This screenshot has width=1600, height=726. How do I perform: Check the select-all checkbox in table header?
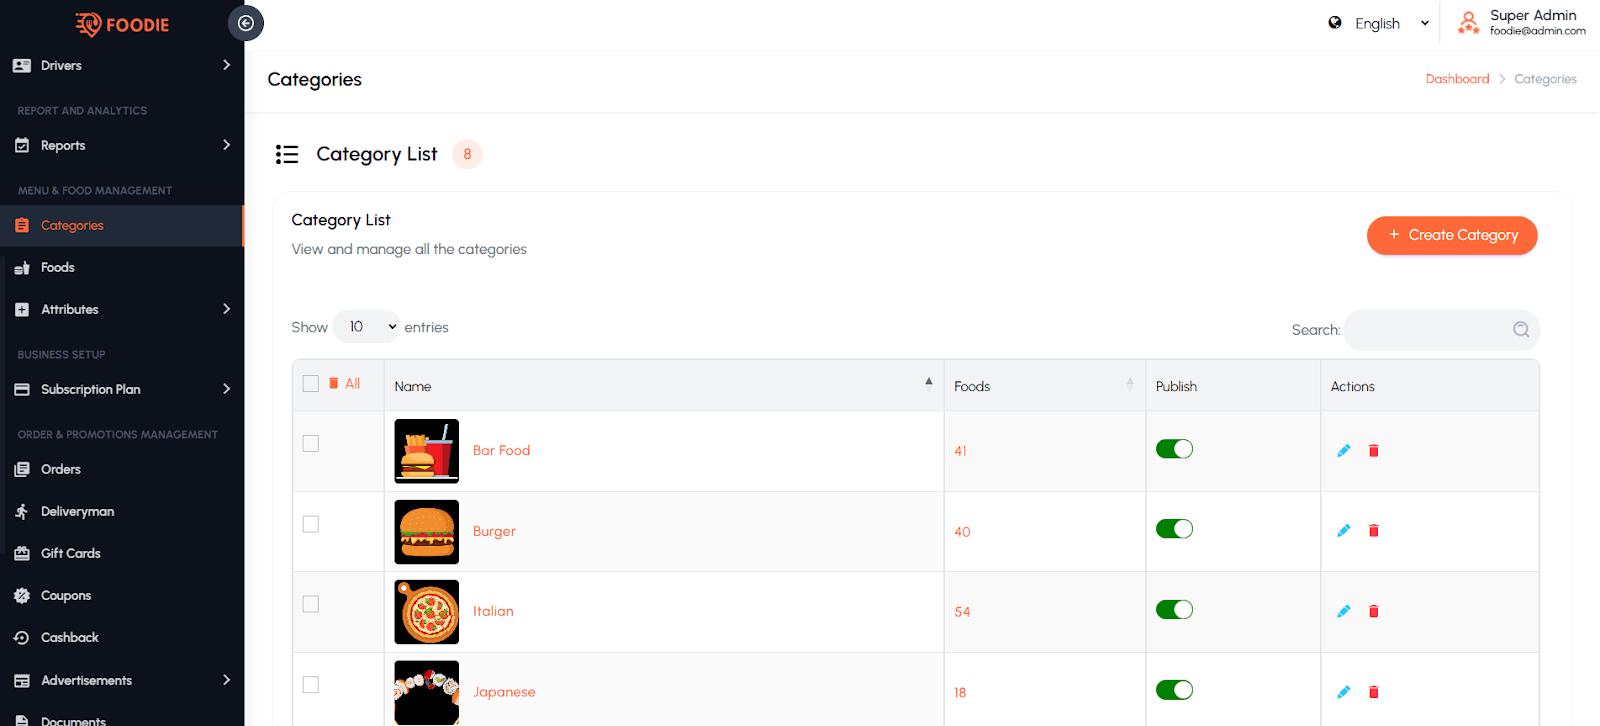311,384
